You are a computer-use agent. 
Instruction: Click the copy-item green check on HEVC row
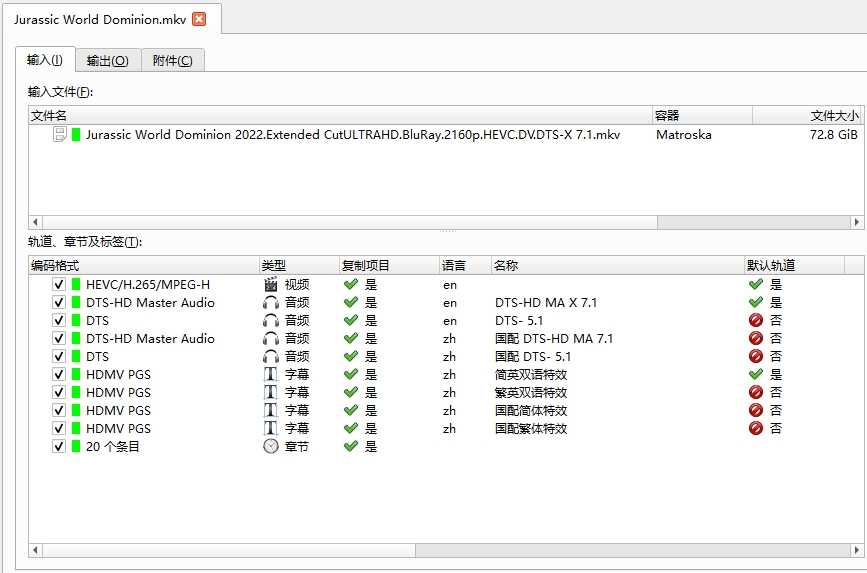351,284
